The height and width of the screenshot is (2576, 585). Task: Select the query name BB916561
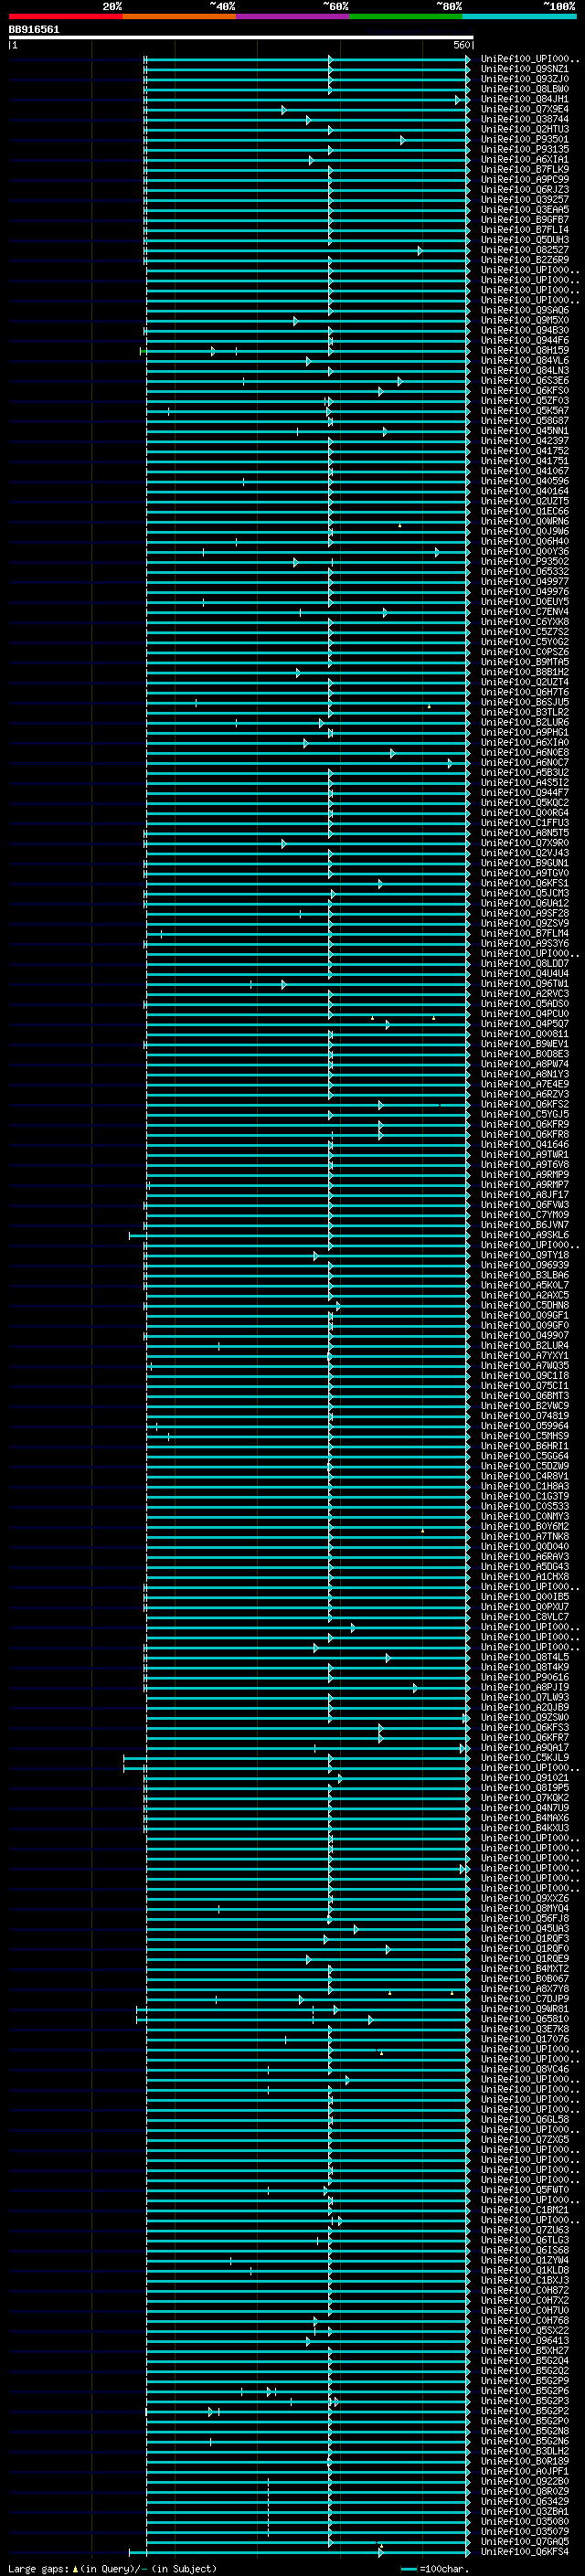pyautogui.click(x=34, y=30)
